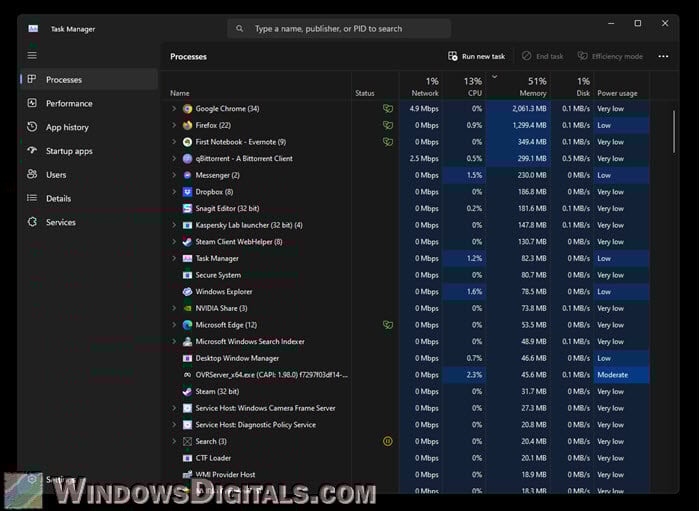Open the Users tab
The width and height of the screenshot is (700, 511).
(89, 174)
